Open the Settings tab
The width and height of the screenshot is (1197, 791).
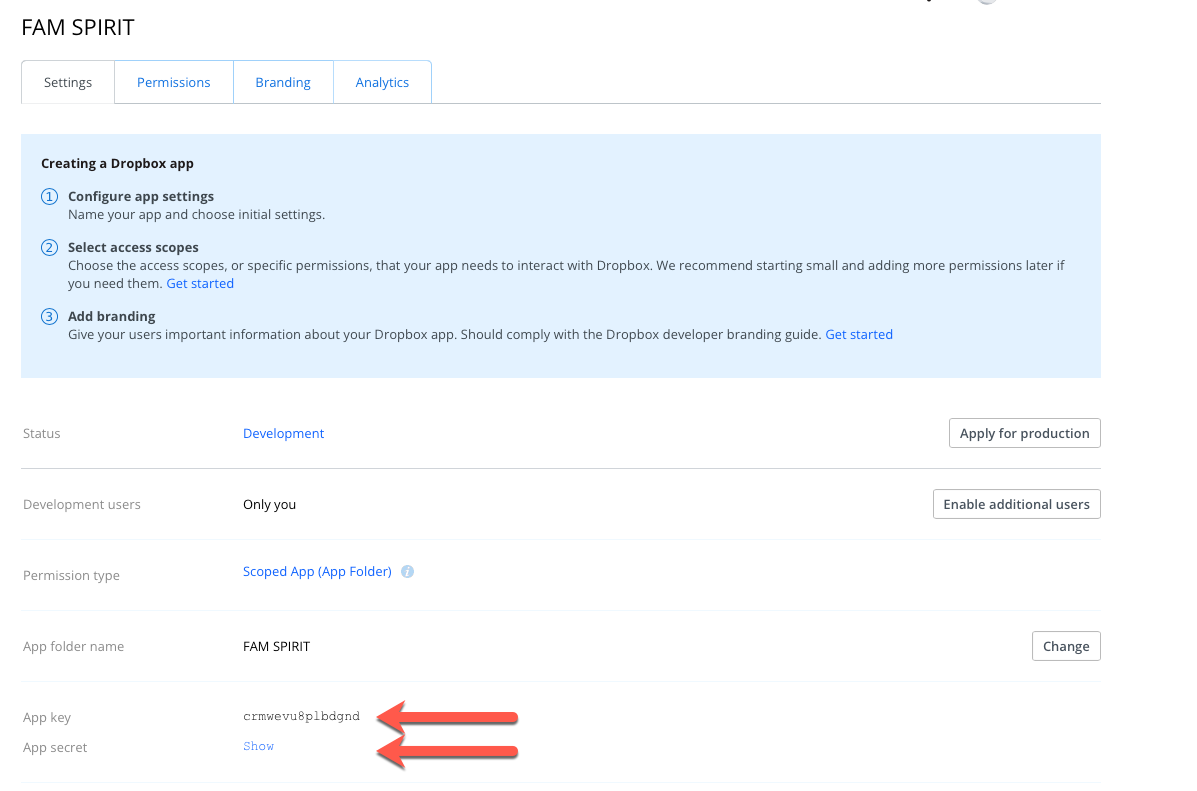[x=68, y=82]
